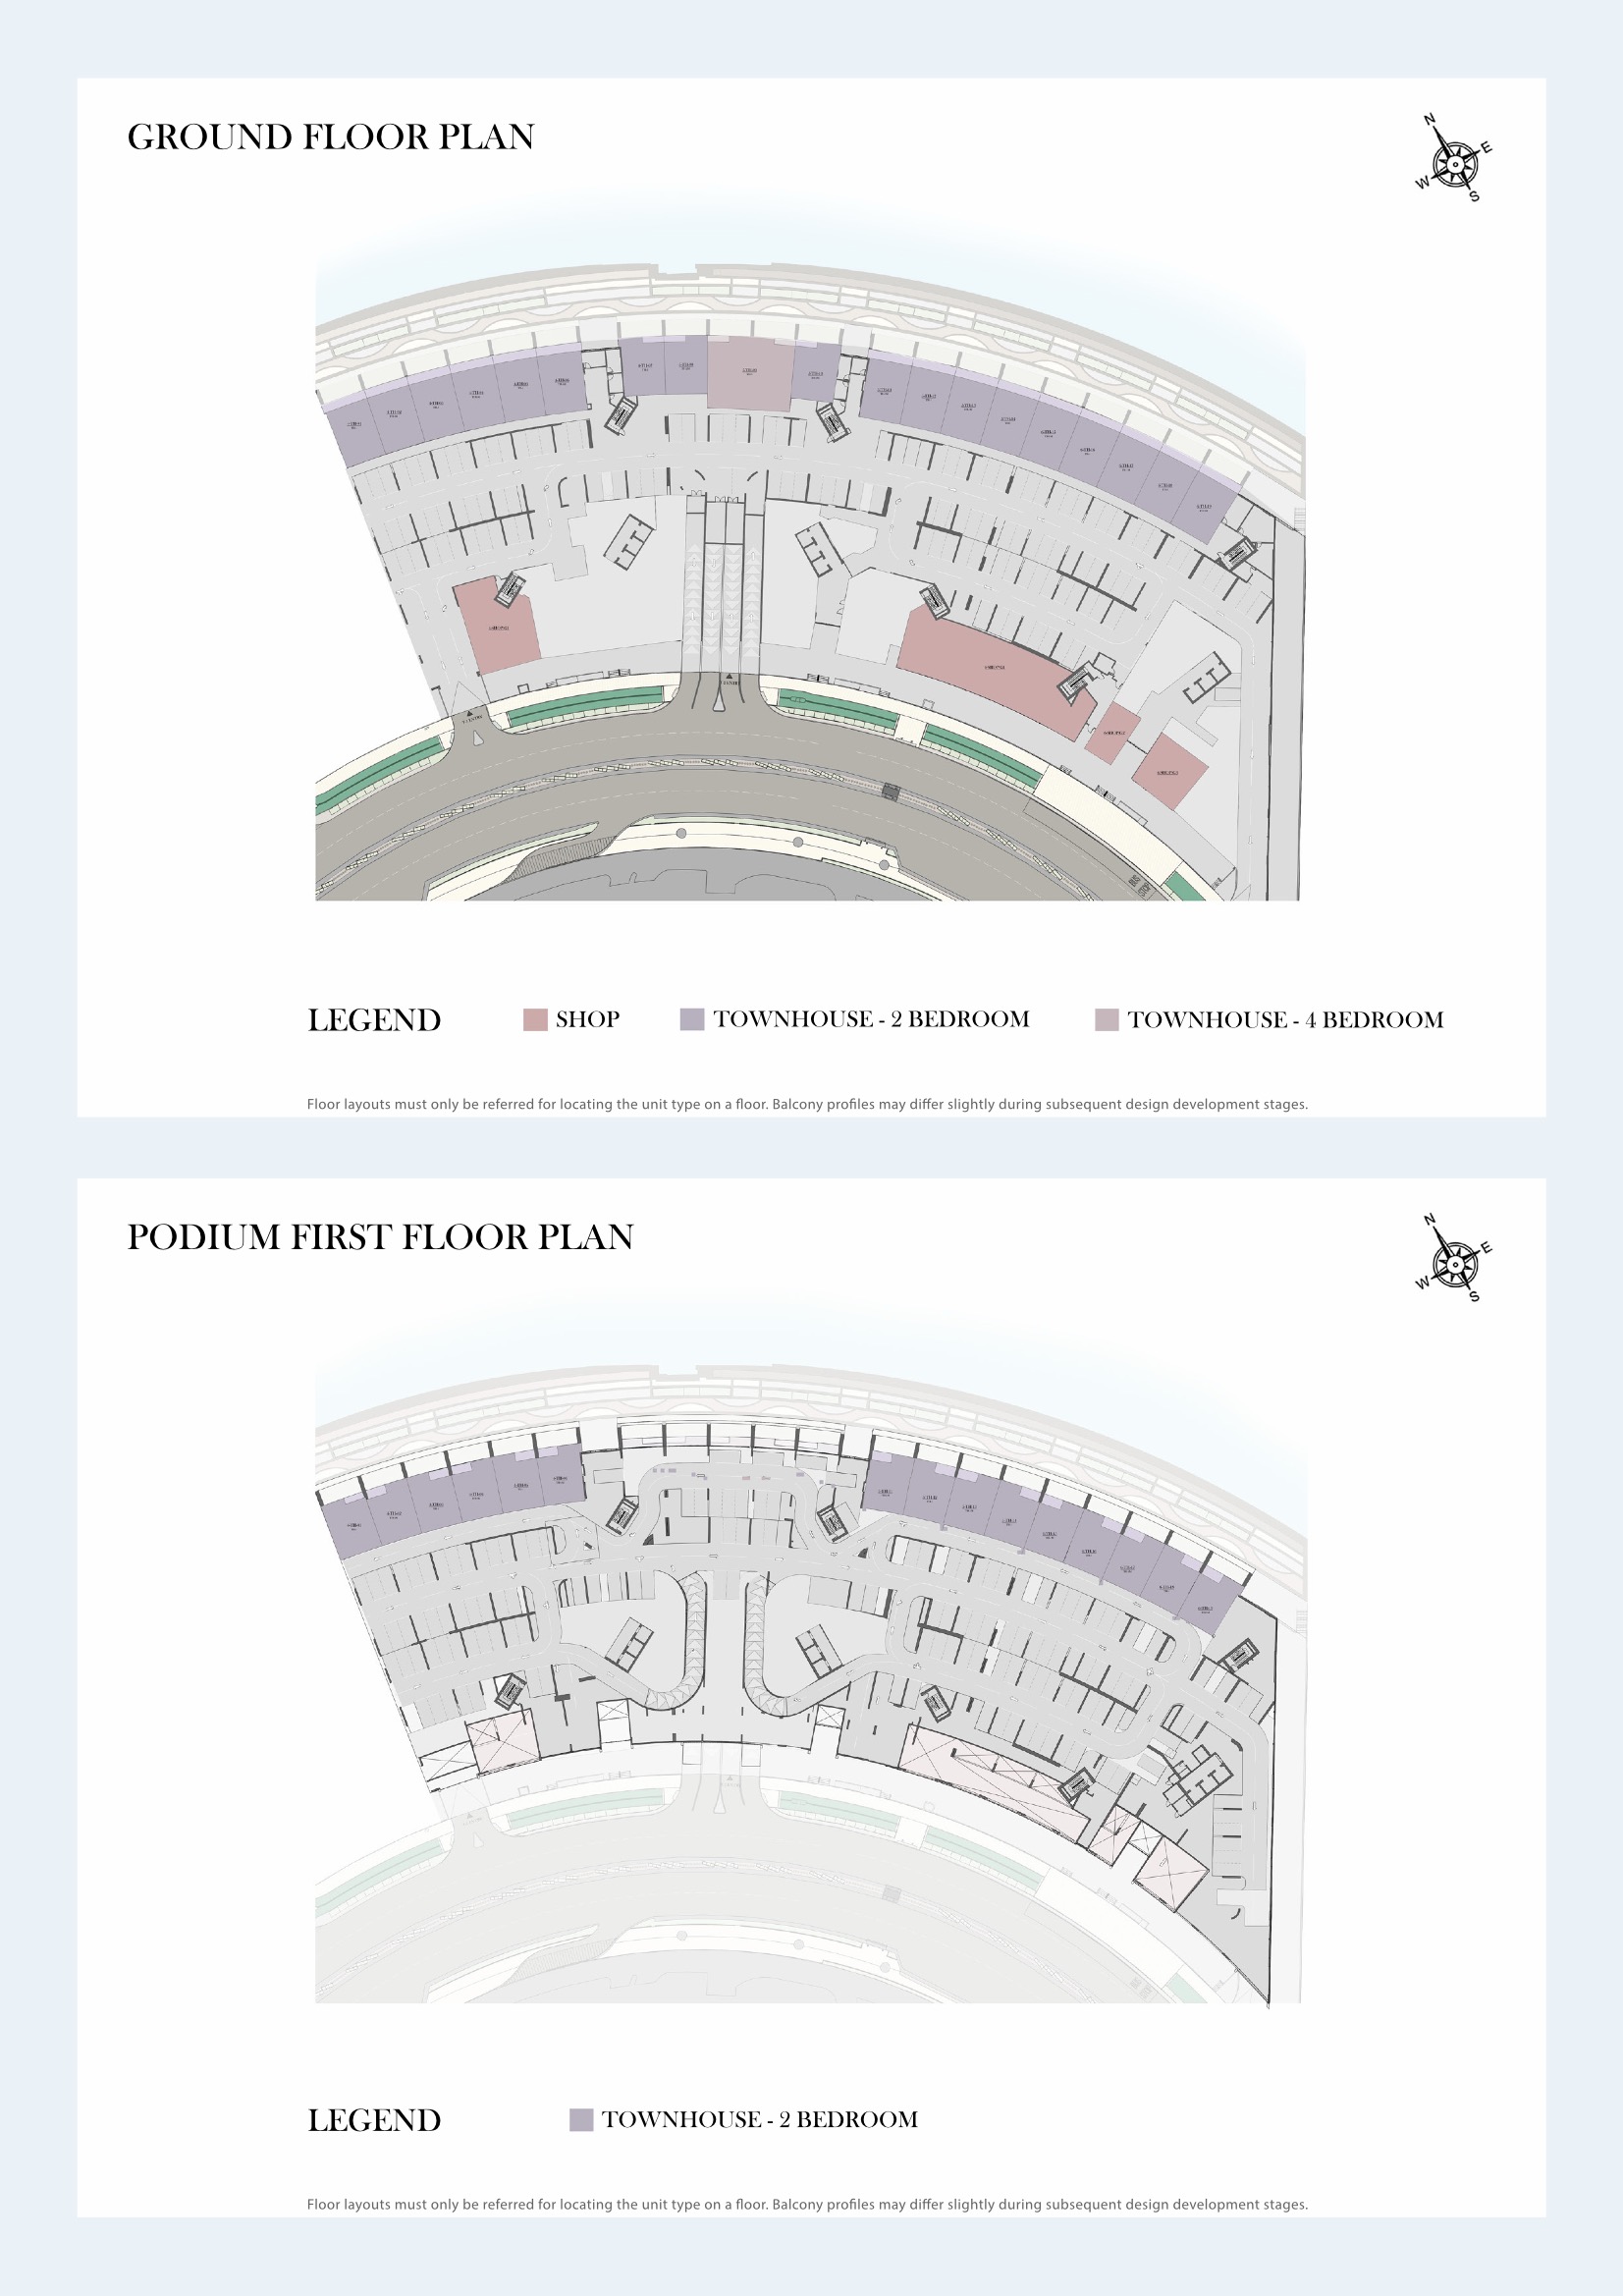Click the SHOP legend label
Screen dimensions: 1623x2296
(x=588, y=1019)
